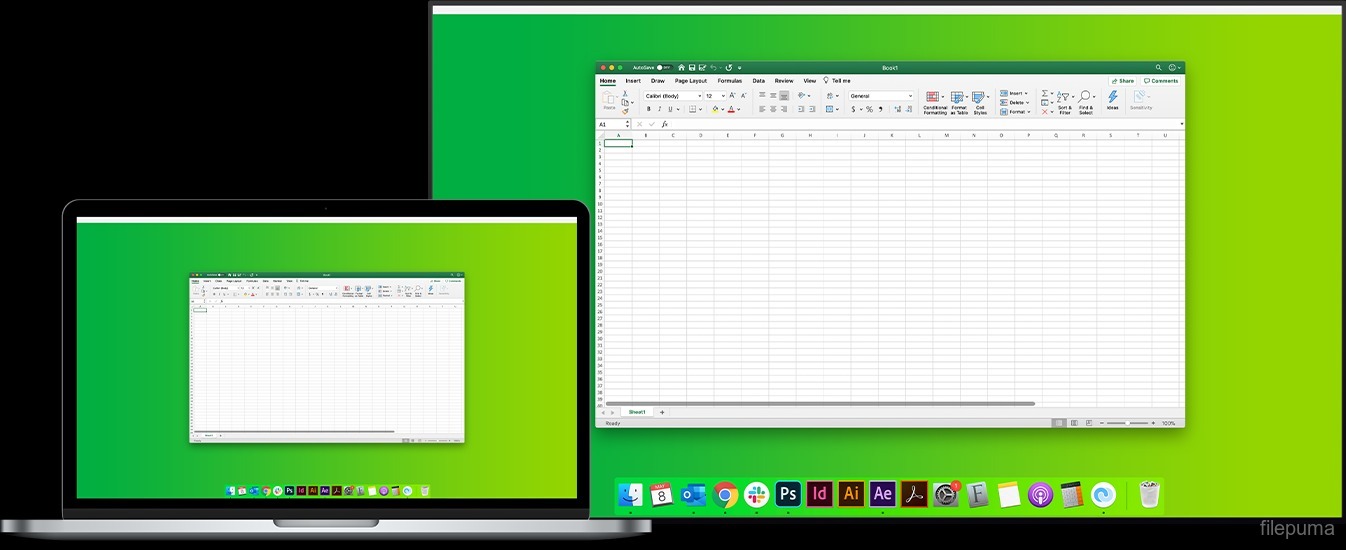This screenshot has width=1346, height=550.
Task: Open Photoshop from the large dock
Action: (788, 494)
